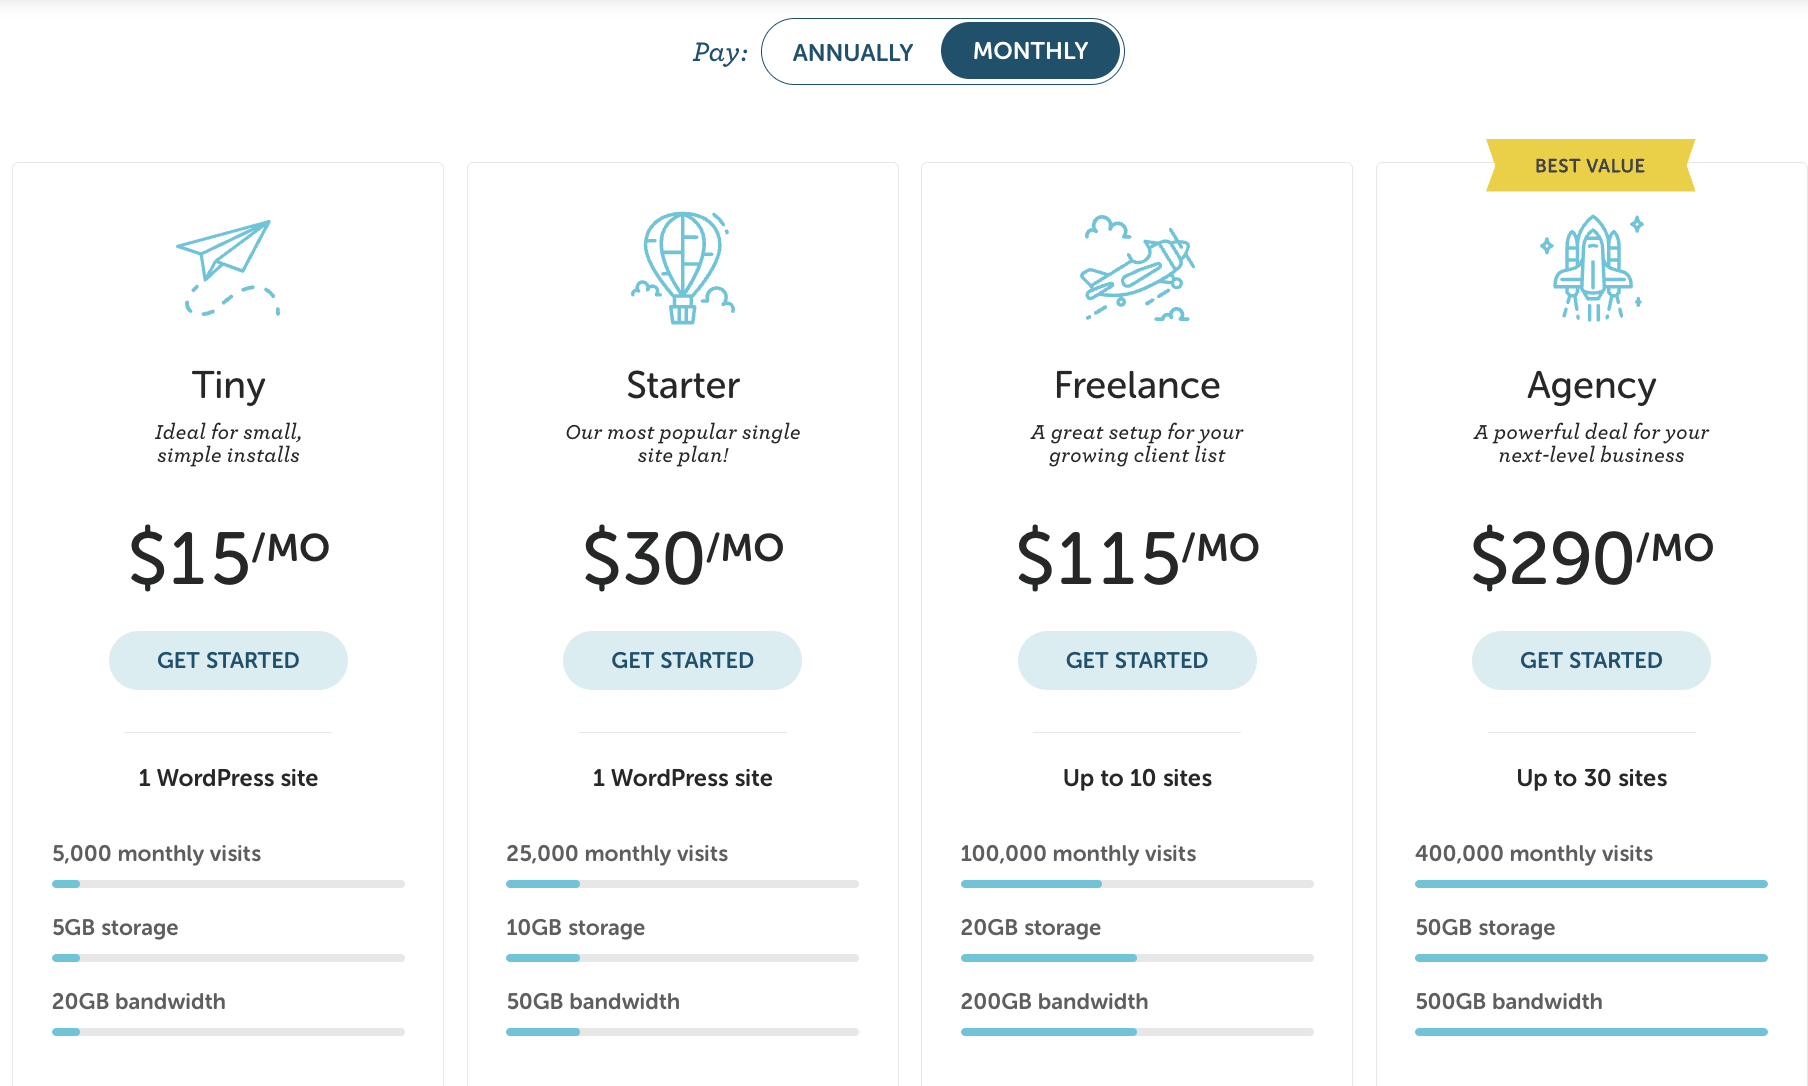Get started with the Tiny plan
Image resolution: width=1808 pixels, height=1086 pixels.
coord(228,660)
